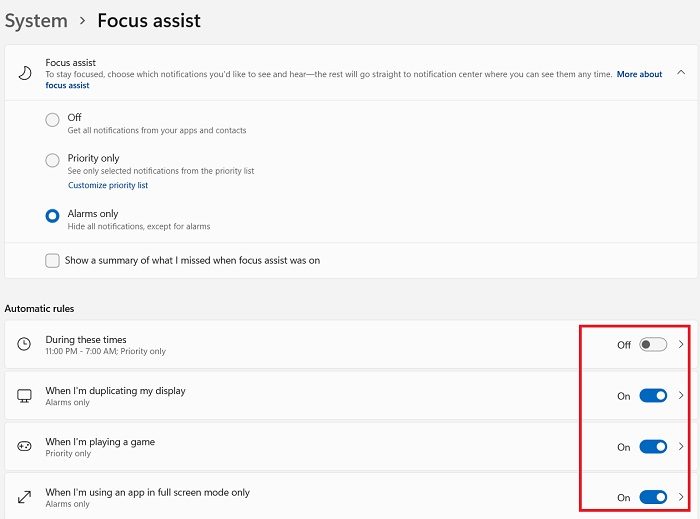The image size is (700, 519).
Task: Open full screen mode rule chevron
Action: click(681, 497)
